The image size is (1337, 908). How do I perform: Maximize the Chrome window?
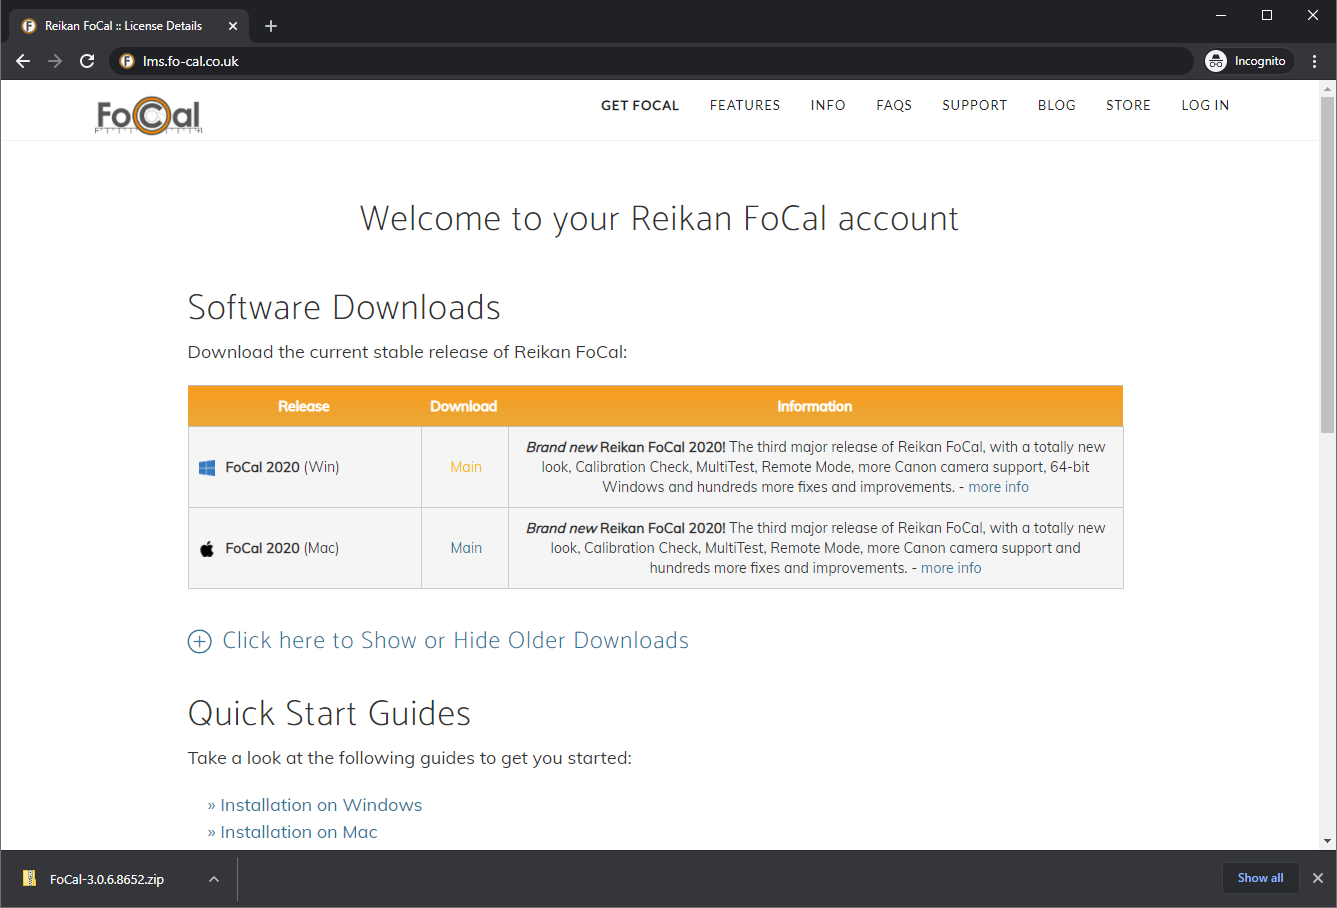point(1267,15)
